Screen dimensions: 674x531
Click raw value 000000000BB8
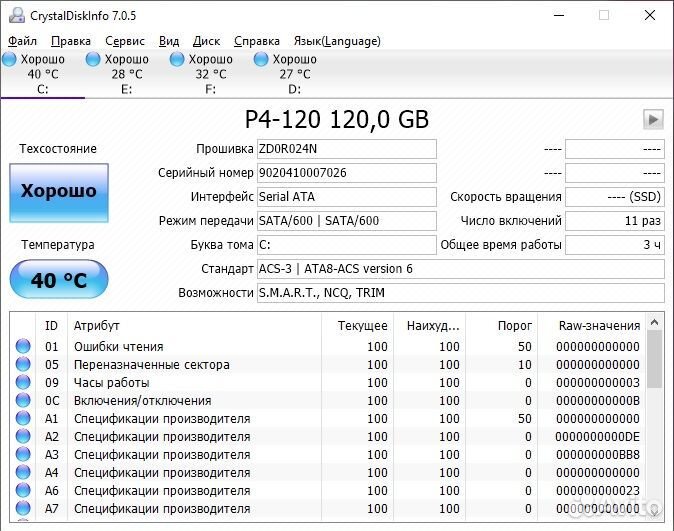point(597,455)
